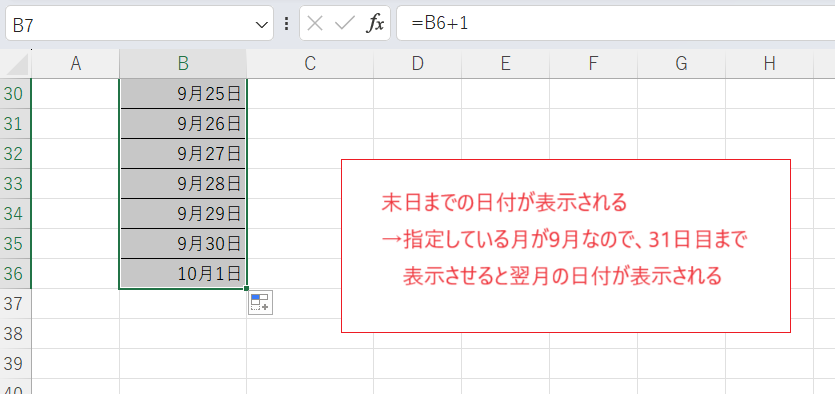
Task: Click cell C30 right of 9月25日
Action: click(310, 94)
